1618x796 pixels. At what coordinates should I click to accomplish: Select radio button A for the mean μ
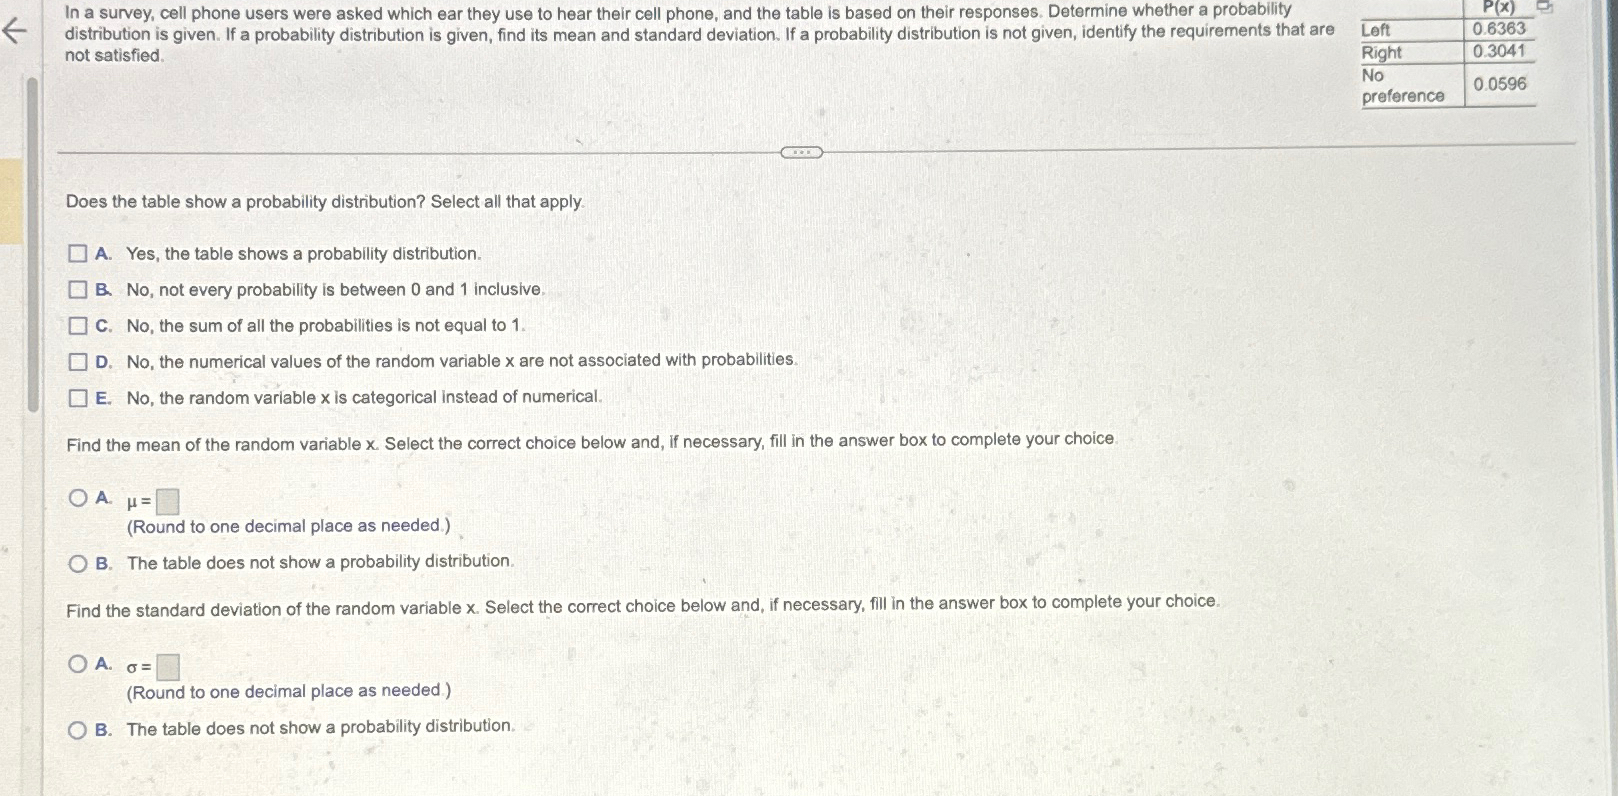tap(78, 496)
